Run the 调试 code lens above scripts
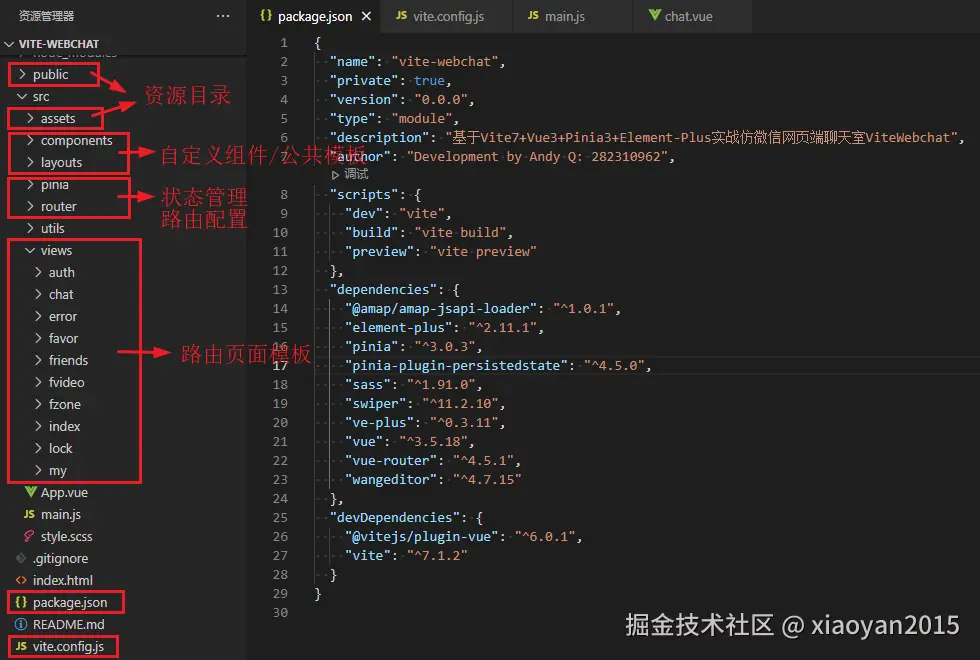This screenshot has width=980, height=660. pyautogui.click(x=352, y=174)
